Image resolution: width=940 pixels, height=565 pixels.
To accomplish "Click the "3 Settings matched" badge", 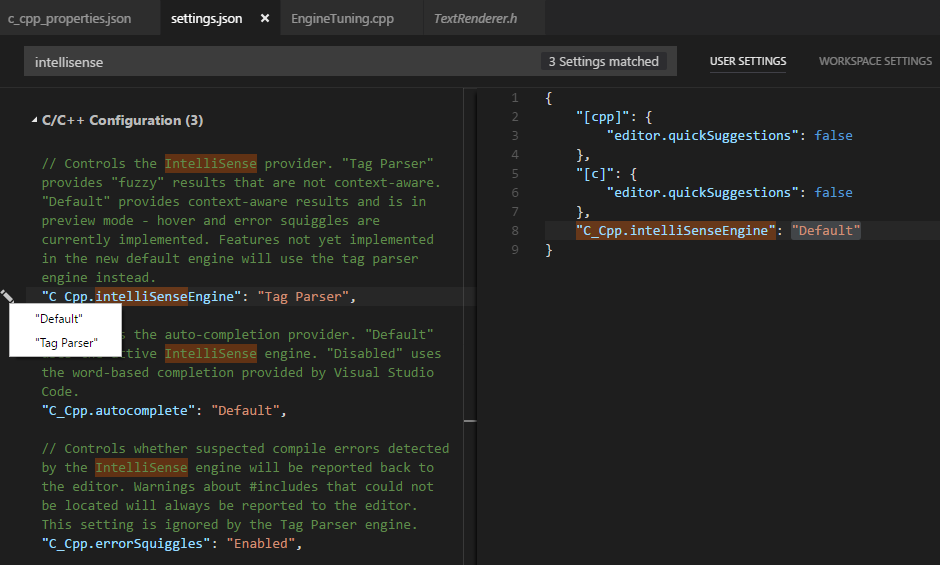I will [603, 62].
